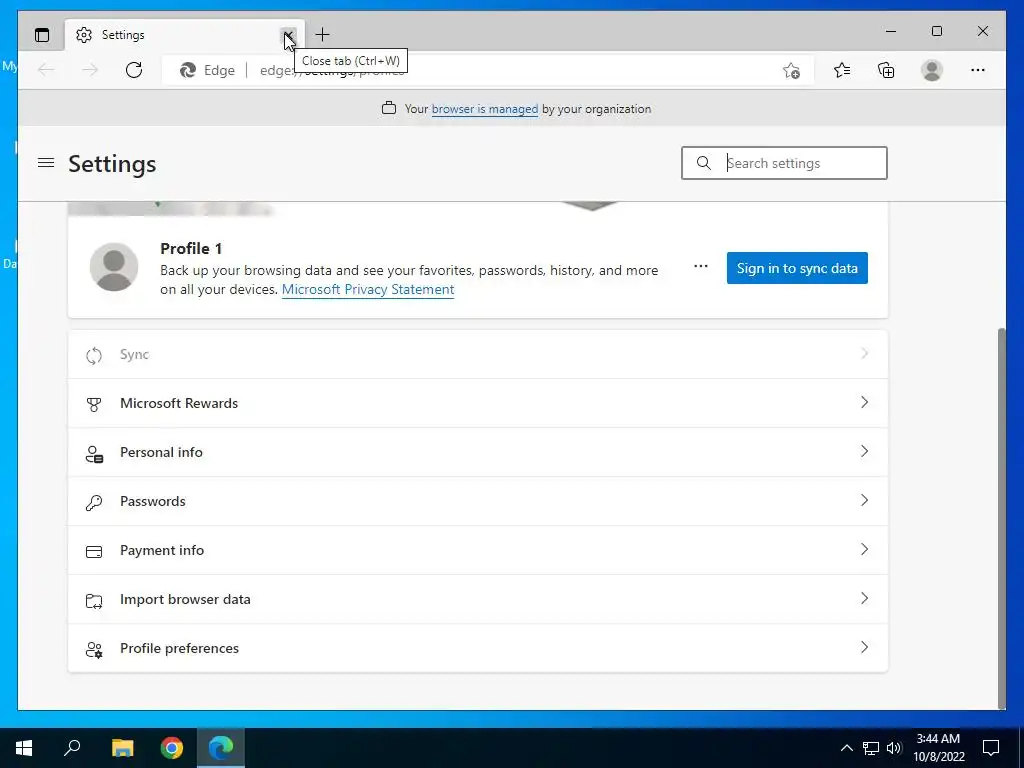
Task: Open the Windows Start menu
Action: point(24,748)
